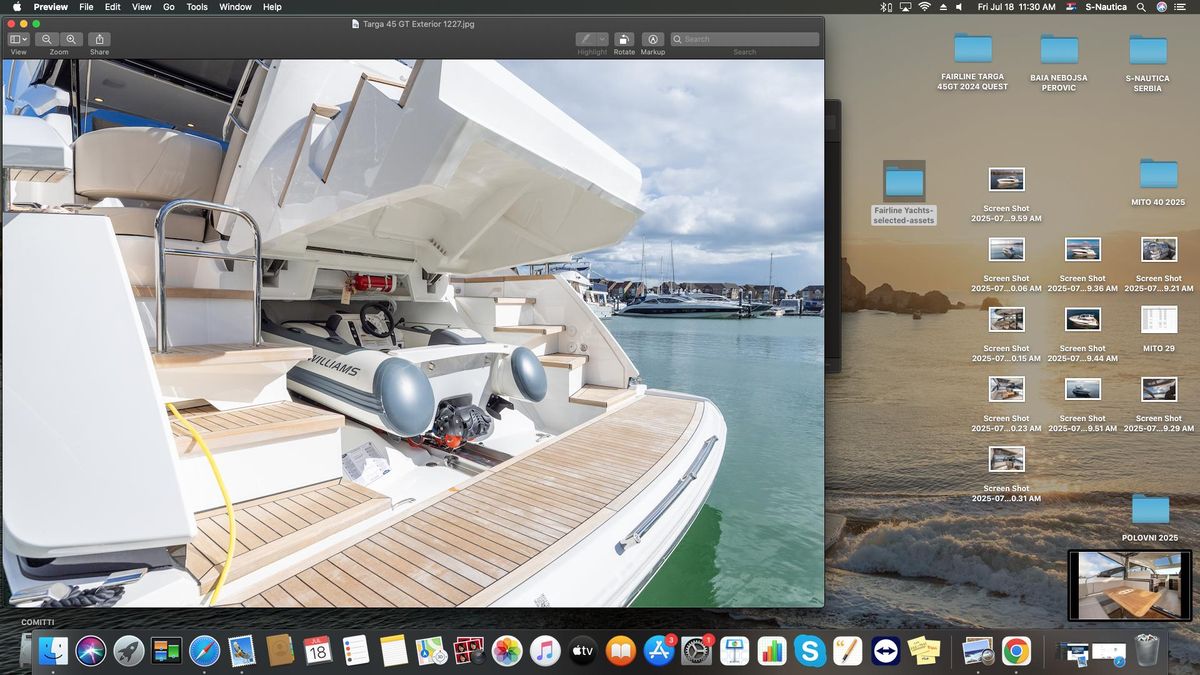Open the Go menu in menu bar
This screenshot has height=675, width=1200.
click(x=169, y=7)
